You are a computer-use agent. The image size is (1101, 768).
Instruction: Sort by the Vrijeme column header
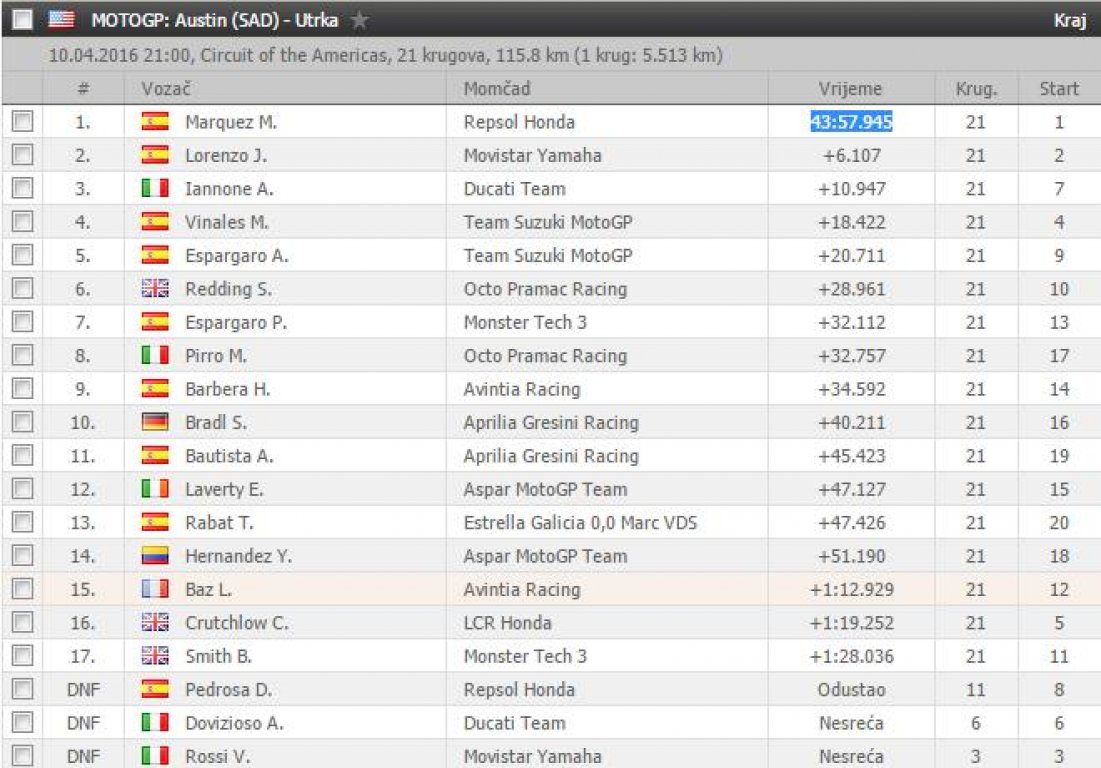click(x=850, y=88)
